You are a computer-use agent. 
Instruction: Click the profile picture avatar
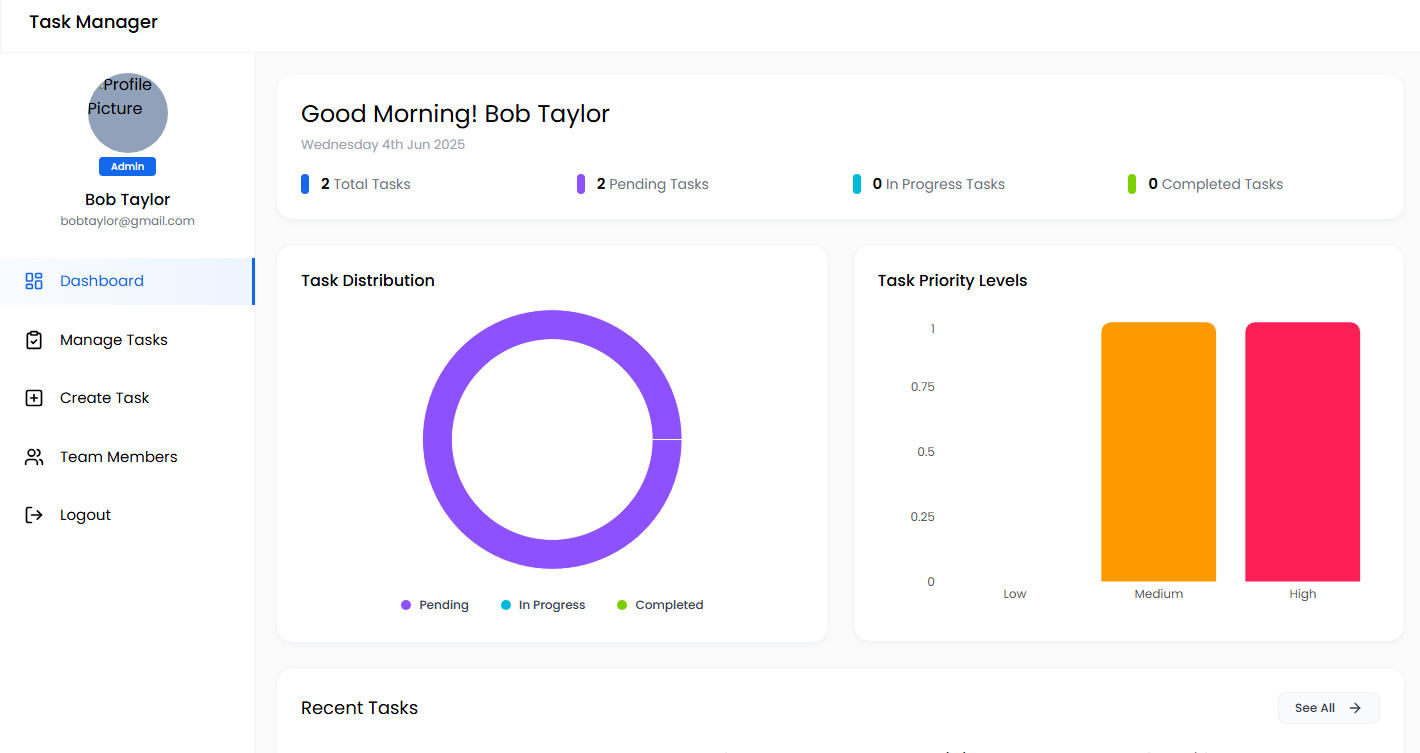coord(127,112)
